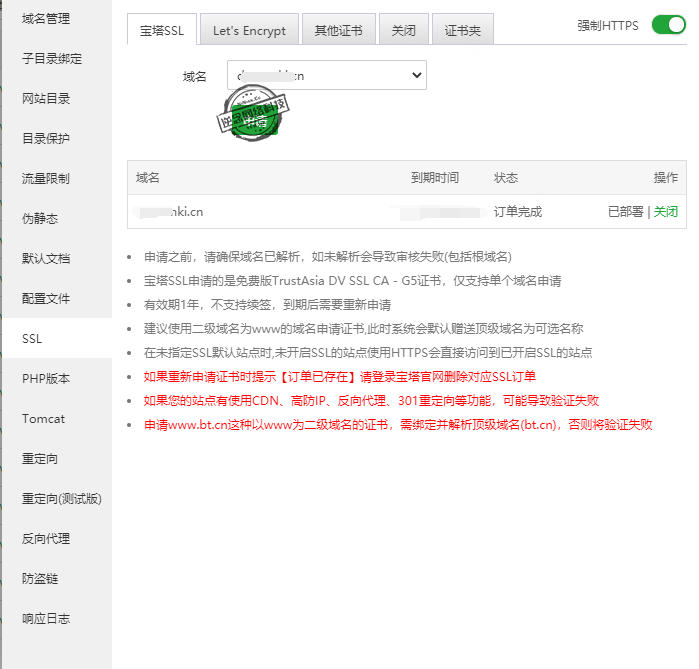Click the note starting with 申请之前
The image size is (699, 669).
click(328, 257)
